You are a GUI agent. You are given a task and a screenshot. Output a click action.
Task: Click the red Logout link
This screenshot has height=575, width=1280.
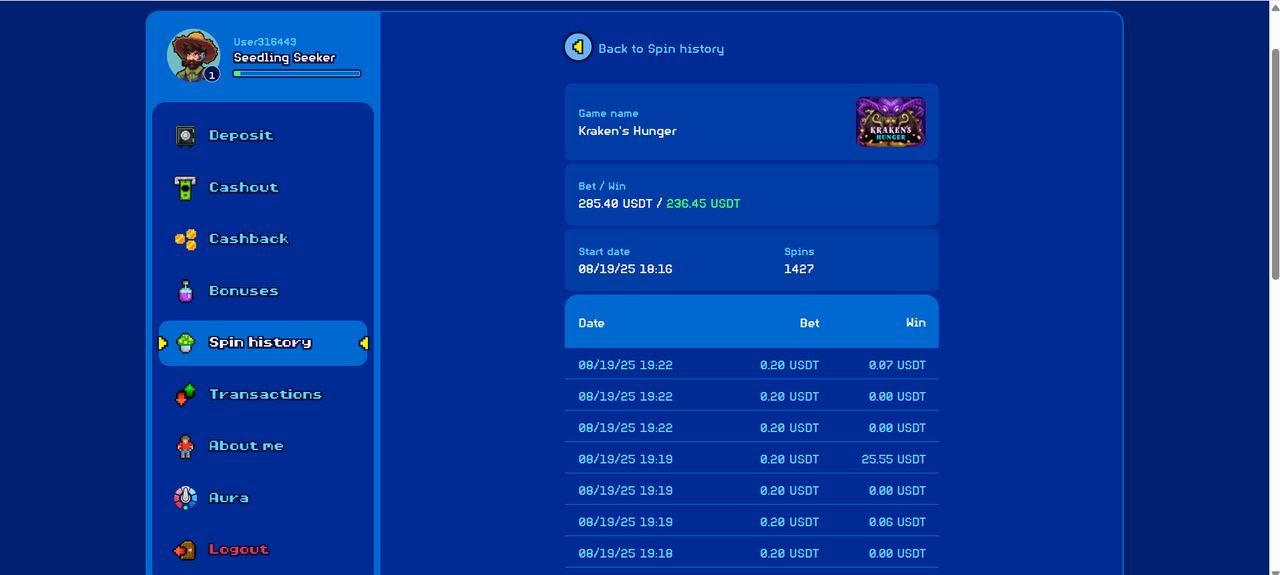pos(238,549)
